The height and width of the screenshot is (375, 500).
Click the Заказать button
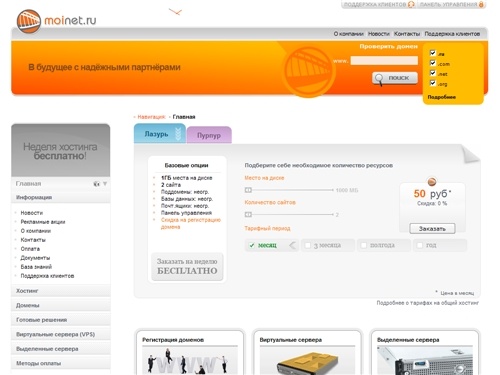click(x=432, y=229)
